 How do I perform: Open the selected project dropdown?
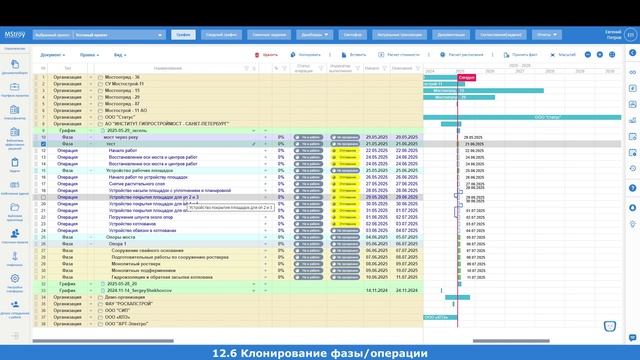pyautogui.click(x=99, y=35)
